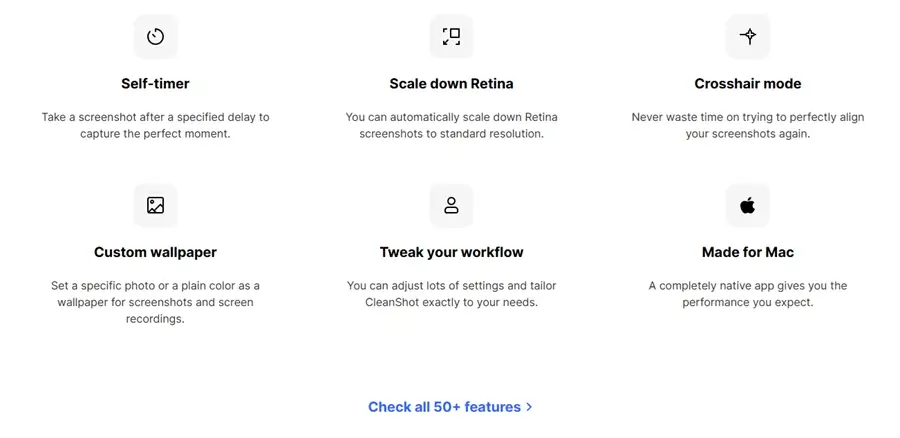Click the Self-timer delay description text
The width and height of the screenshot is (900, 438).
pos(155,125)
